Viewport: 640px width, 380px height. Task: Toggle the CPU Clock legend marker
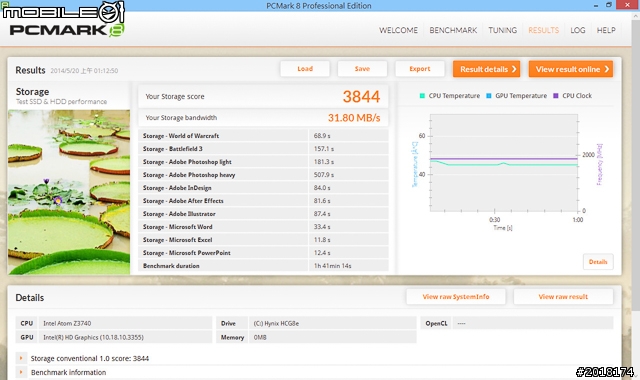[556, 96]
